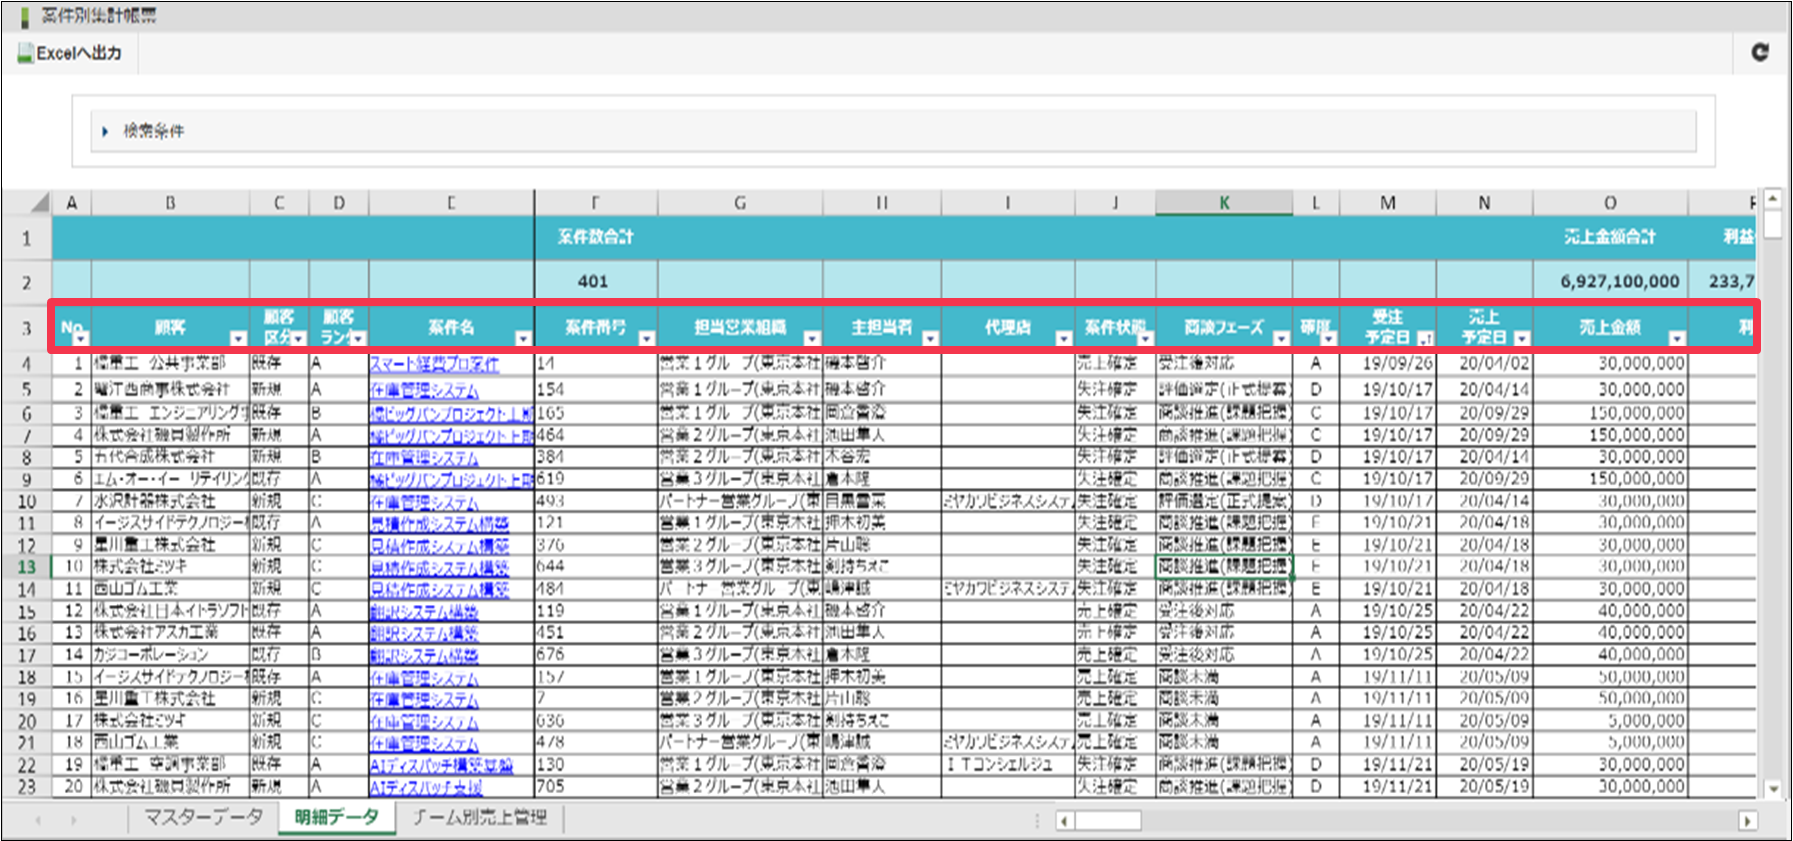Click 売上予定日 cell 20/04/02

pos(1484,364)
